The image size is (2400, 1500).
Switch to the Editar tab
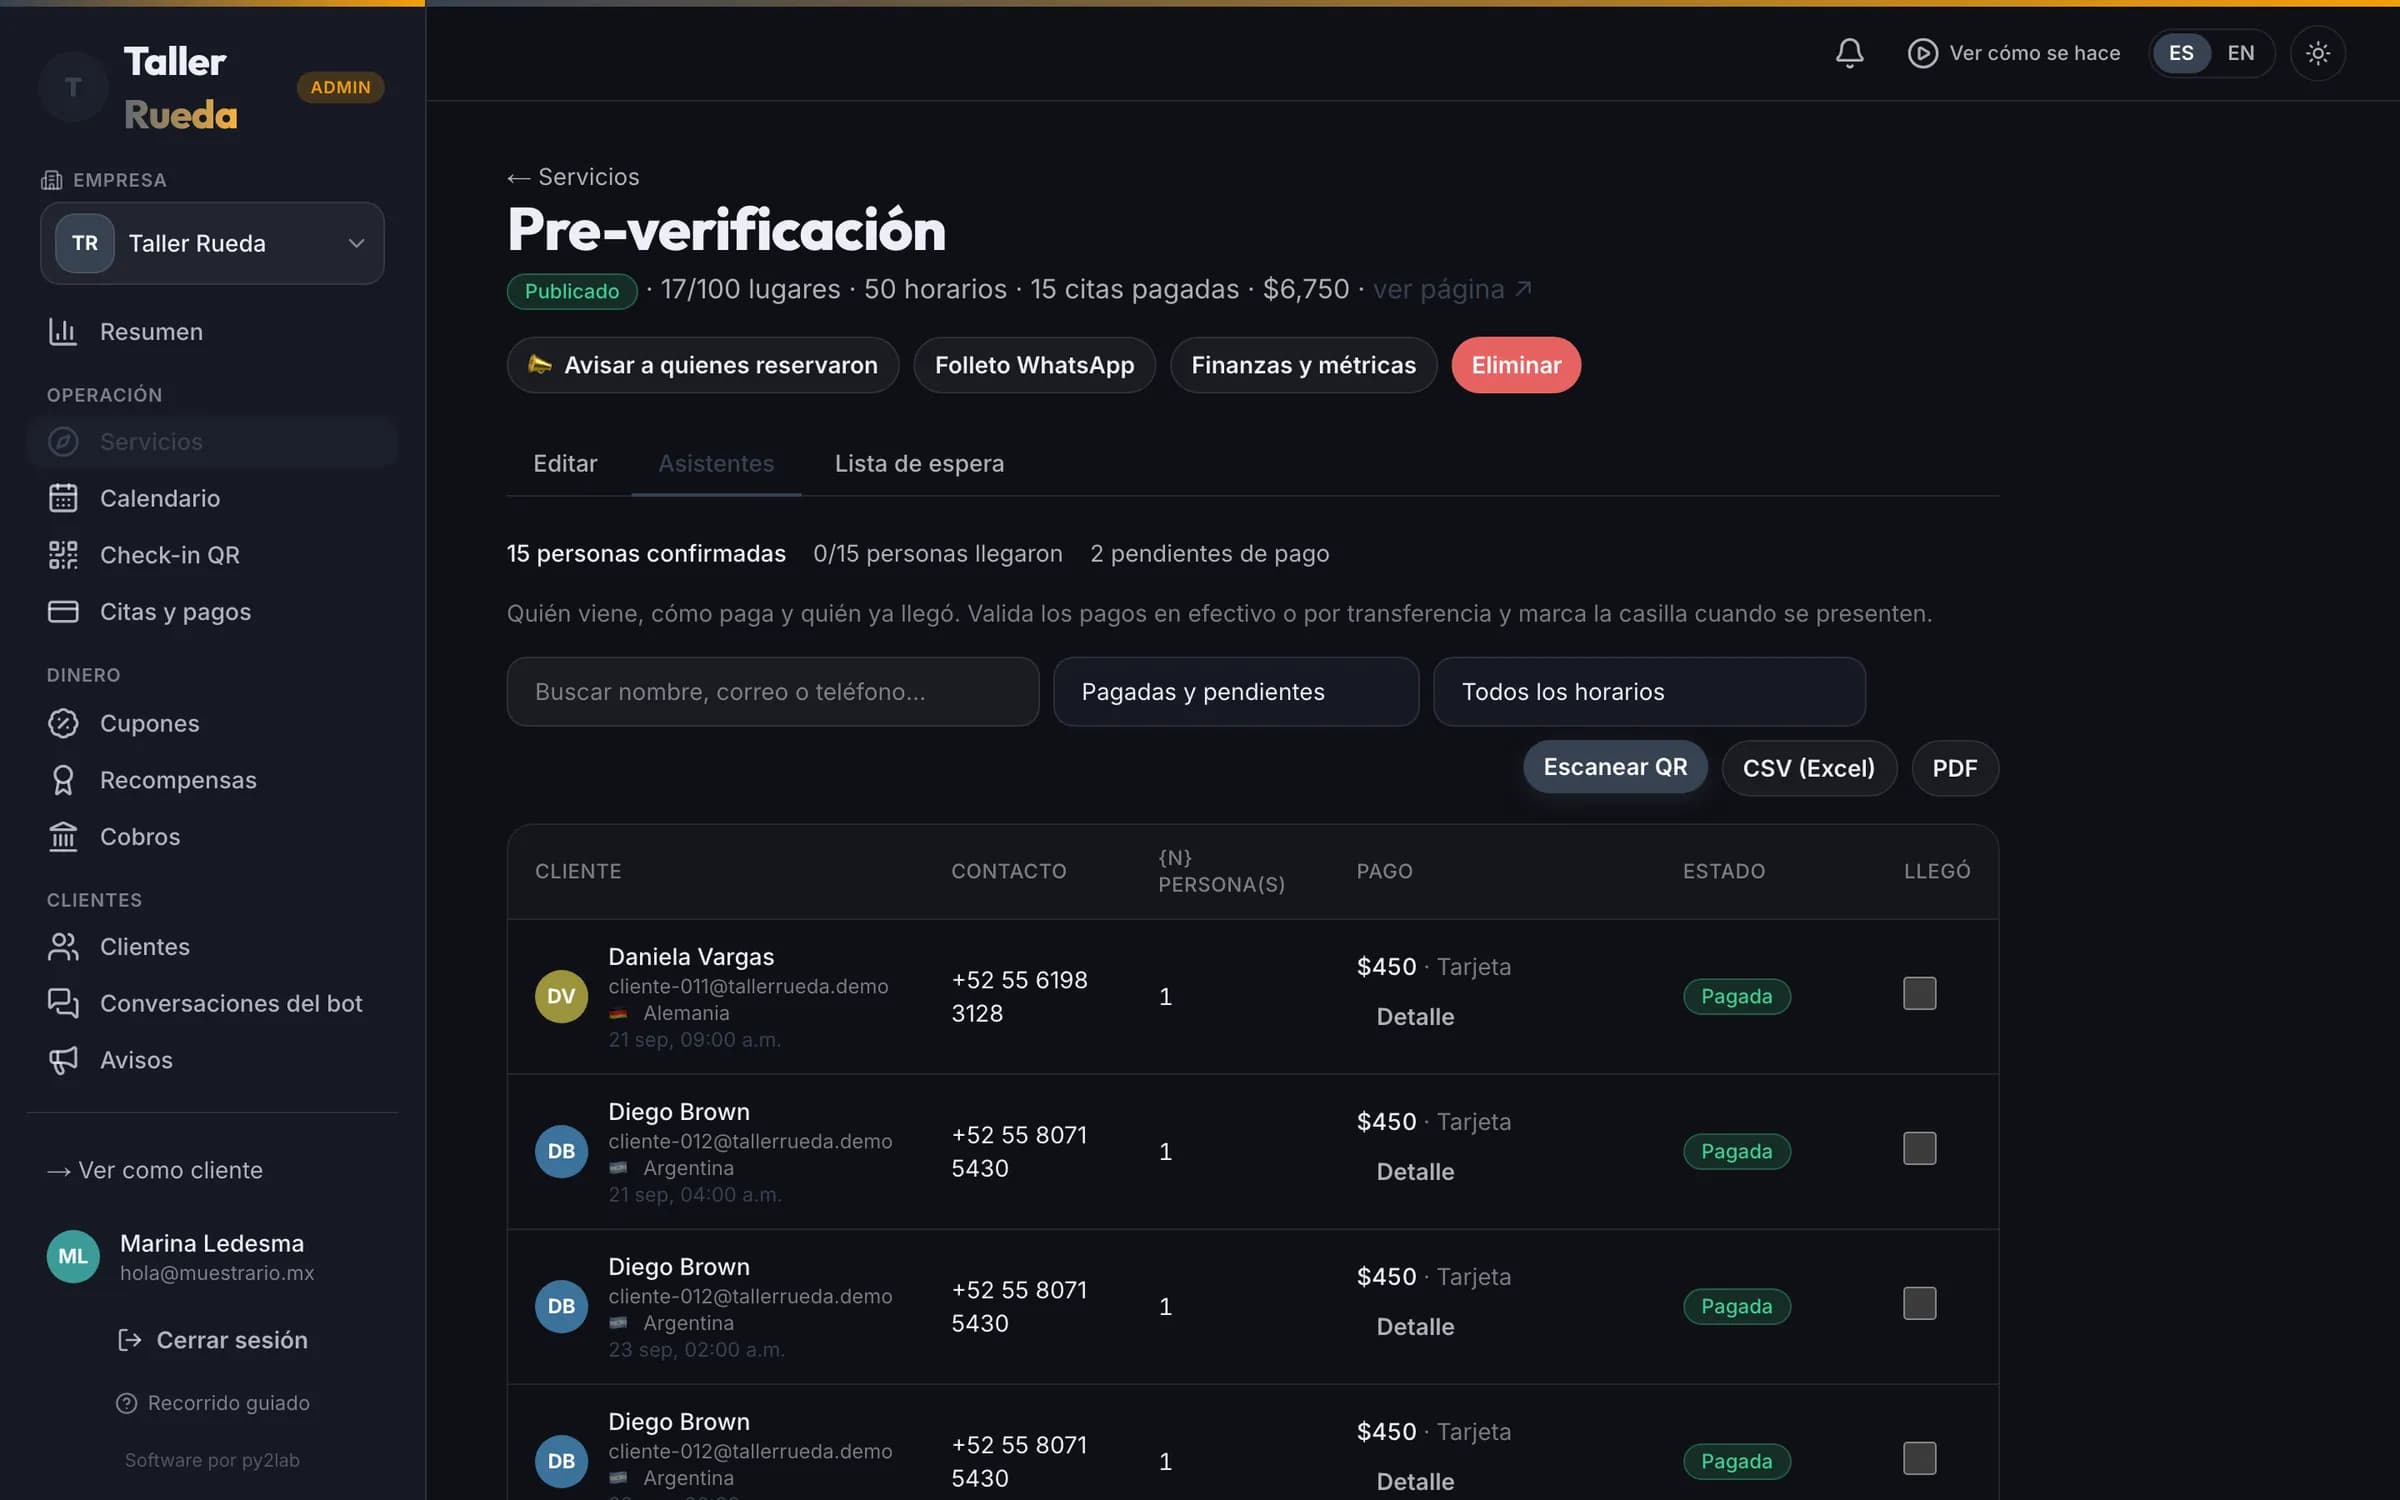565,464
